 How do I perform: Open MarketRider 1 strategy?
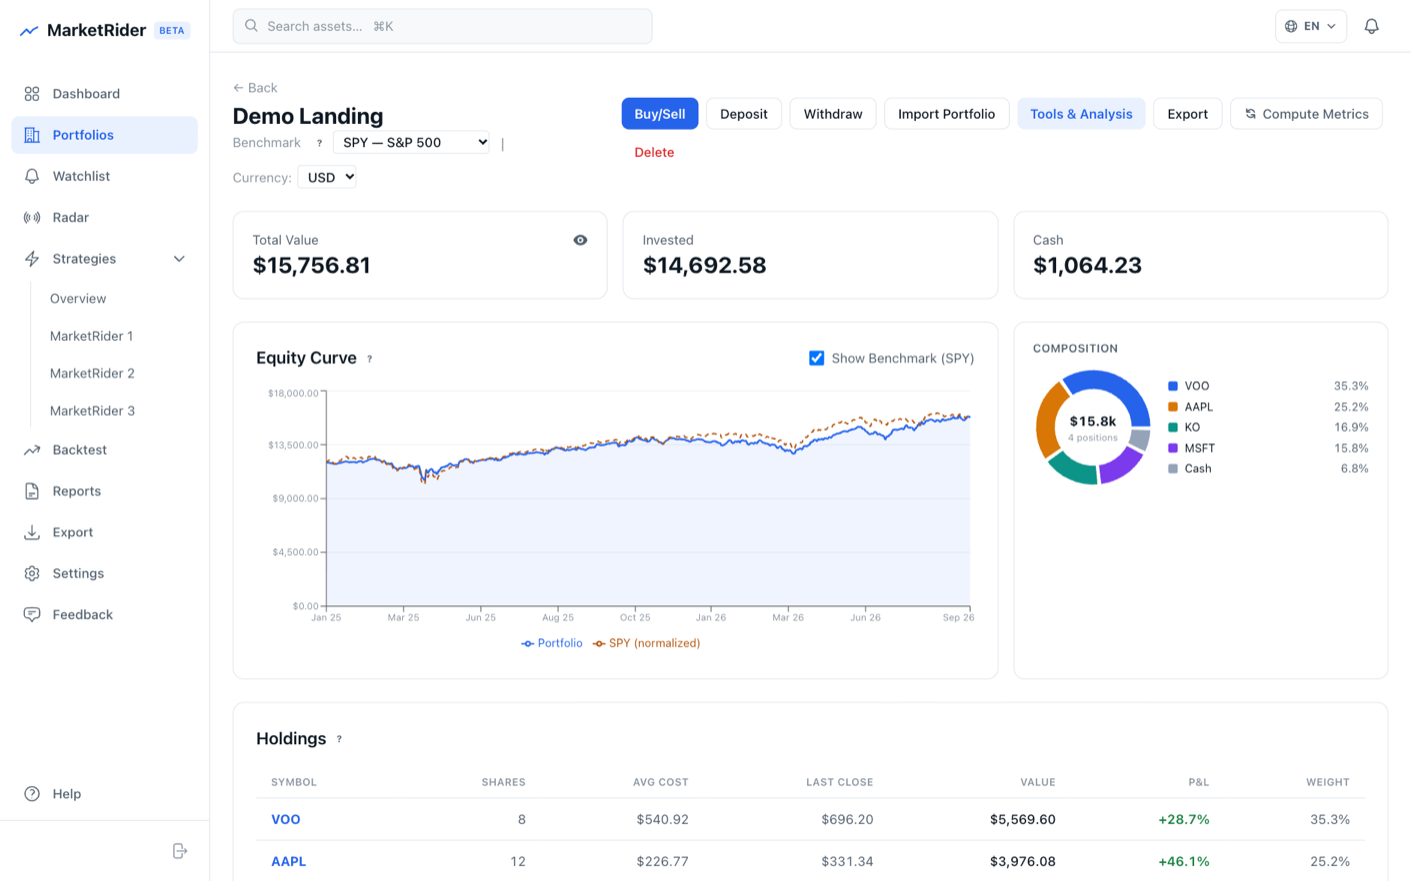(x=92, y=336)
